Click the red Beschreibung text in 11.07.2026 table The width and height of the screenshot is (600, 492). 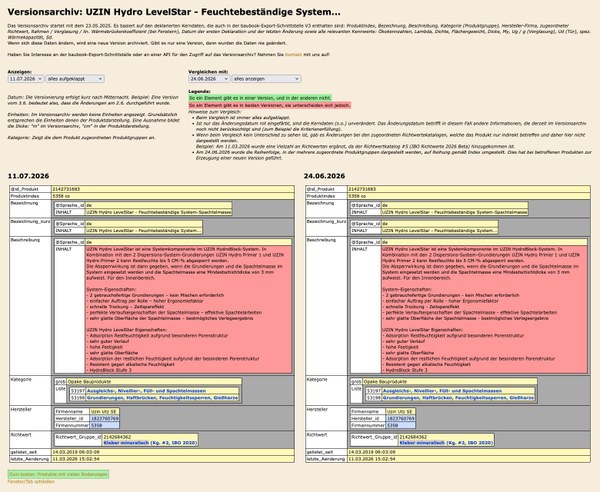click(188, 310)
